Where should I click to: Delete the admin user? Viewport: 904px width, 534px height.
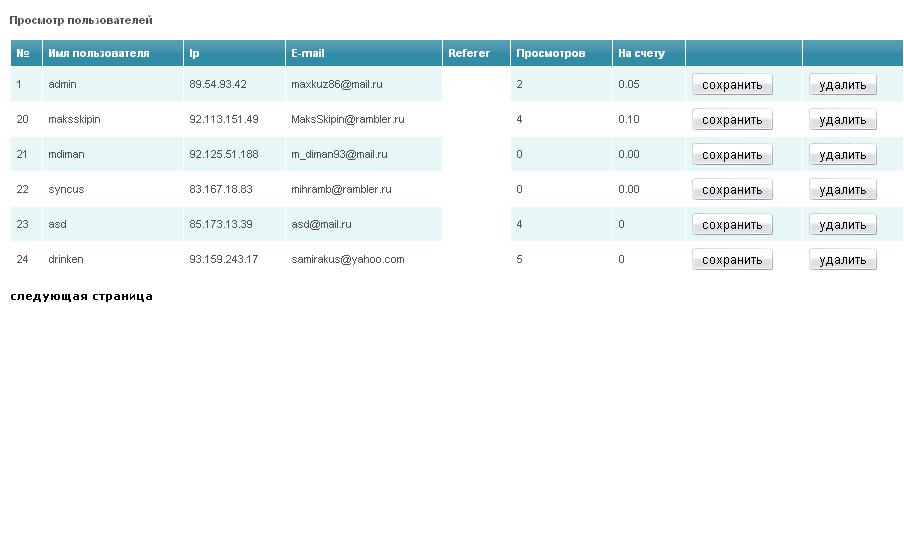tap(842, 85)
